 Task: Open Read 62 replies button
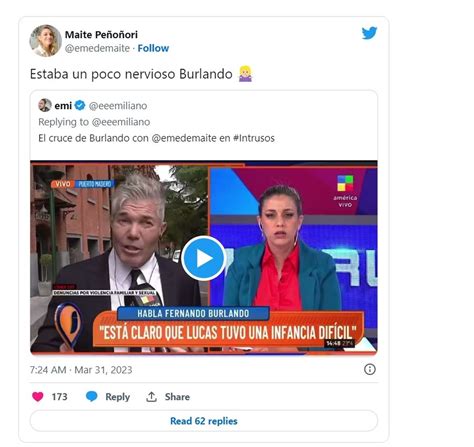[204, 421]
